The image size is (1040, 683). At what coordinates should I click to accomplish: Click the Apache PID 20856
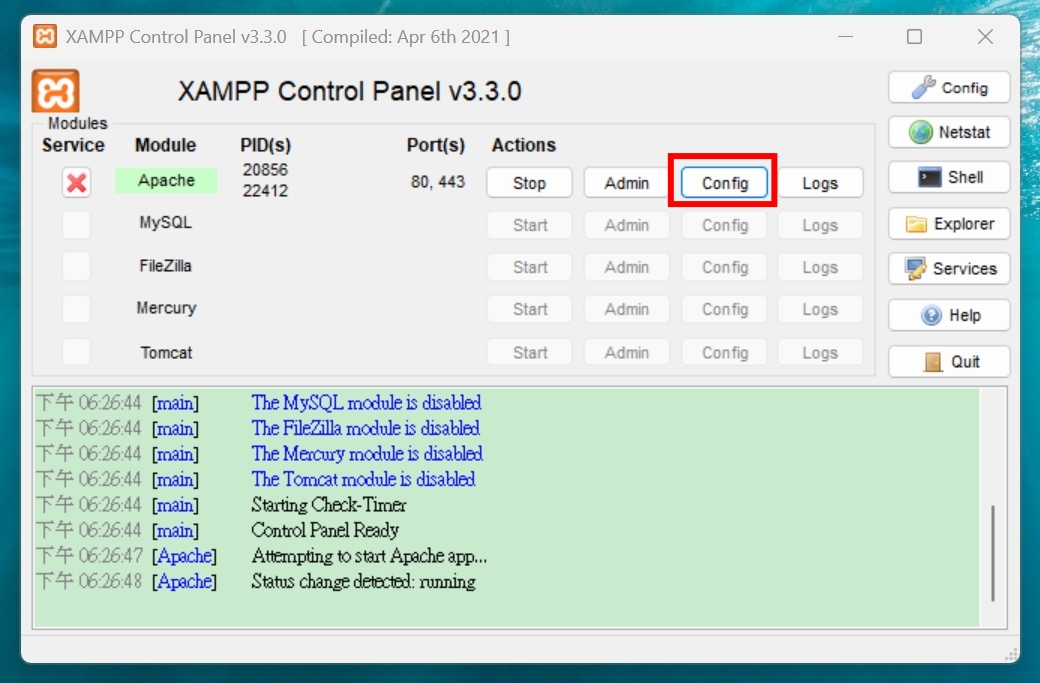[x=265, y=170]
